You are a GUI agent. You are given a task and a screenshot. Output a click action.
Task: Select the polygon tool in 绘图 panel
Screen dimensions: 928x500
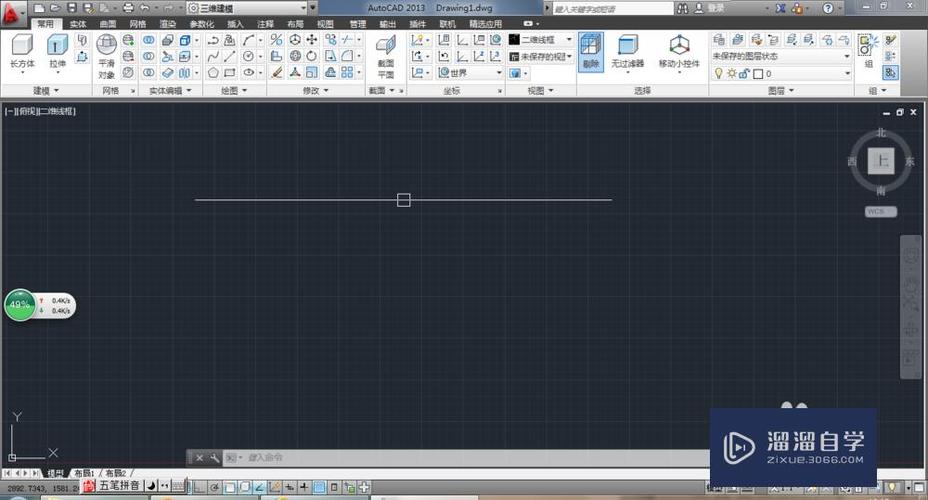point(213,73)
